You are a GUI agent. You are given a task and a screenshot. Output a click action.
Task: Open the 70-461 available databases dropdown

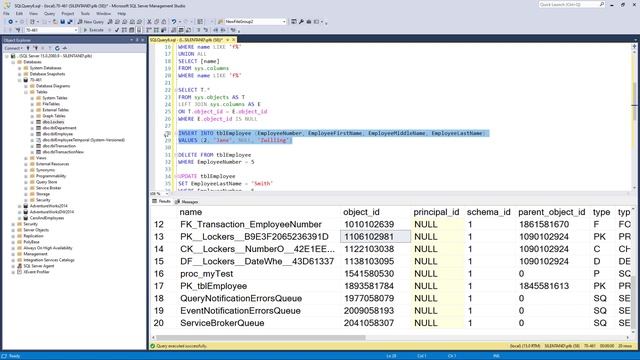(51, 30)
